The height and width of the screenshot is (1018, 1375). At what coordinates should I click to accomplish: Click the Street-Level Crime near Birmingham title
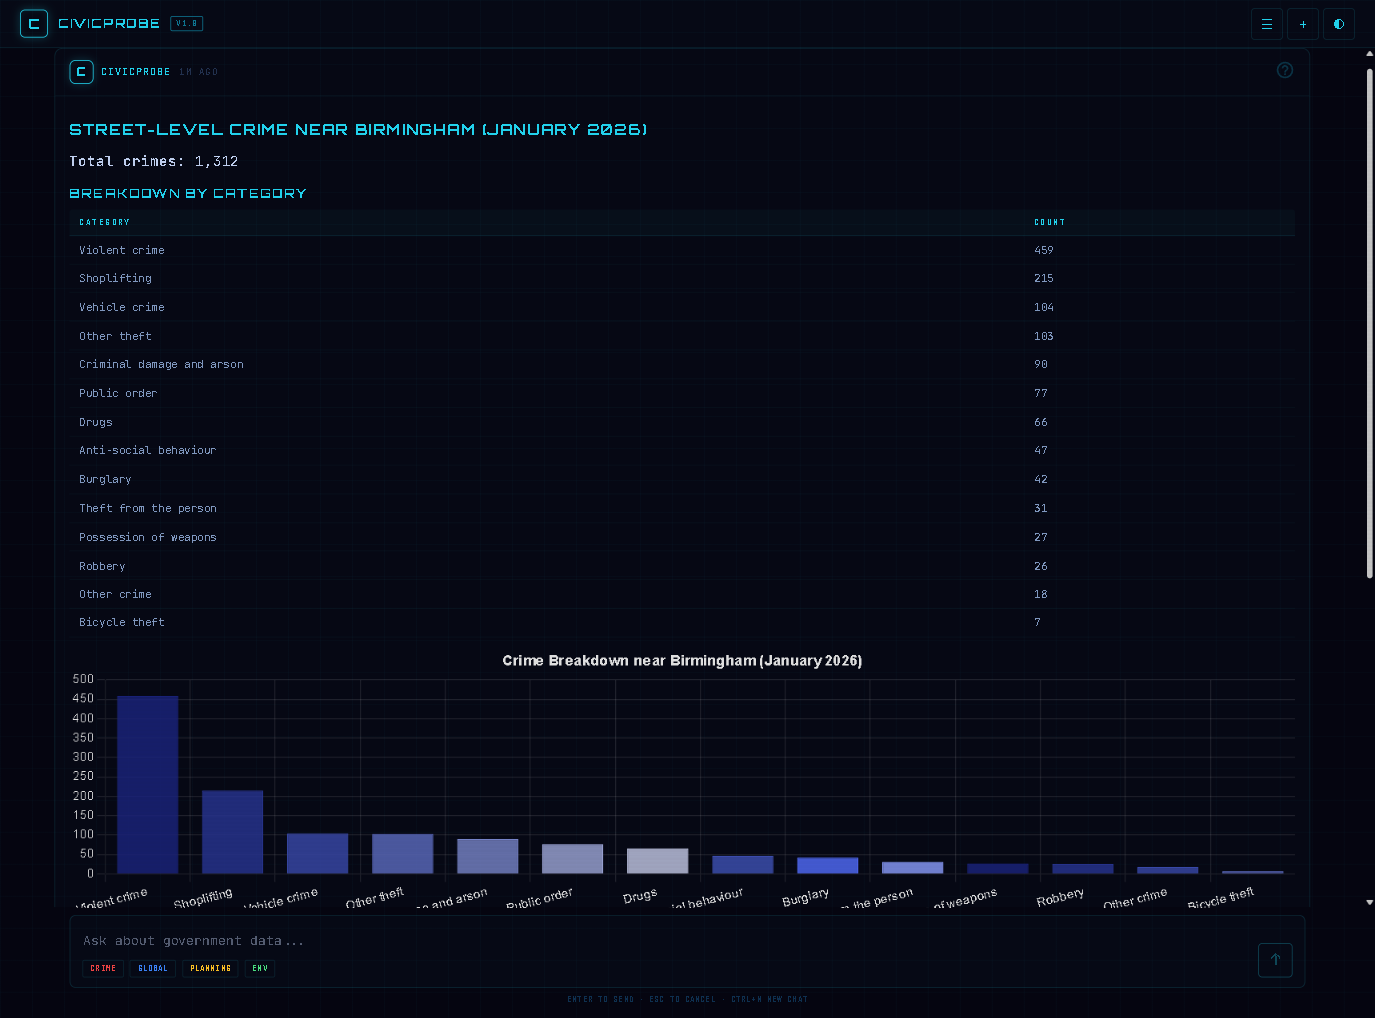point(357,129)
